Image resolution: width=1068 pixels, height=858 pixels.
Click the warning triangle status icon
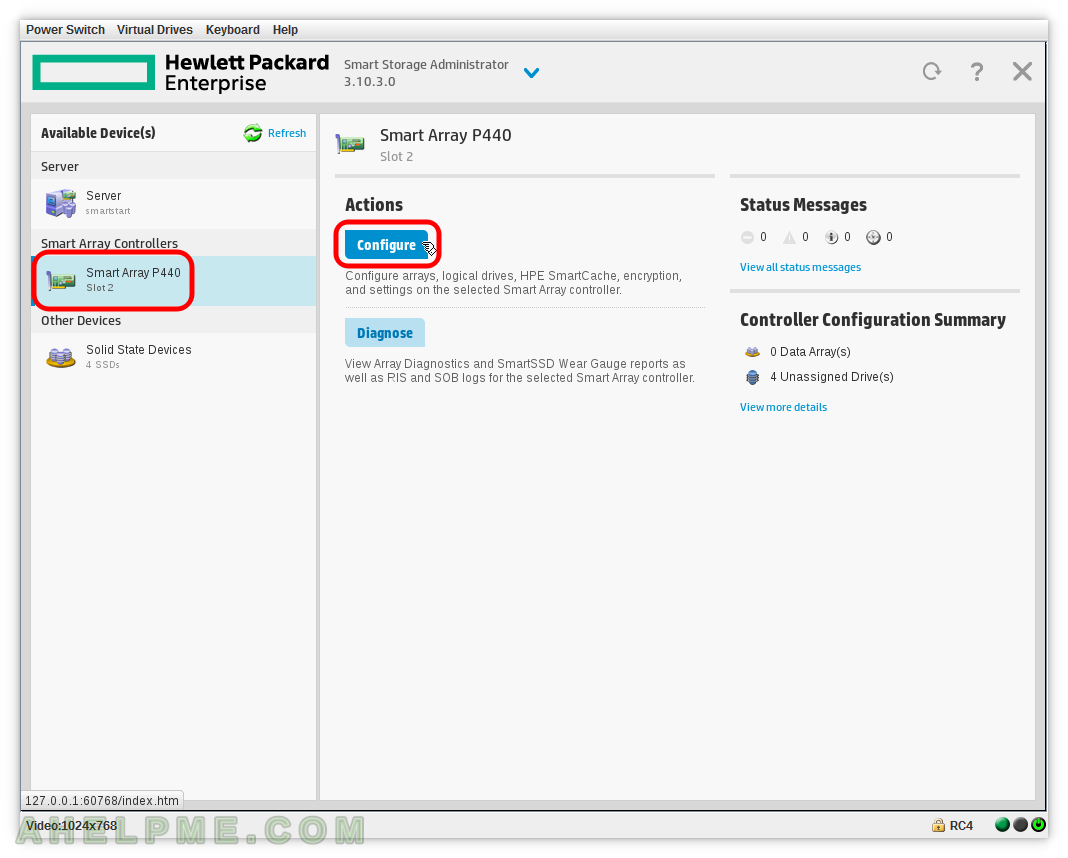point(789,237)
